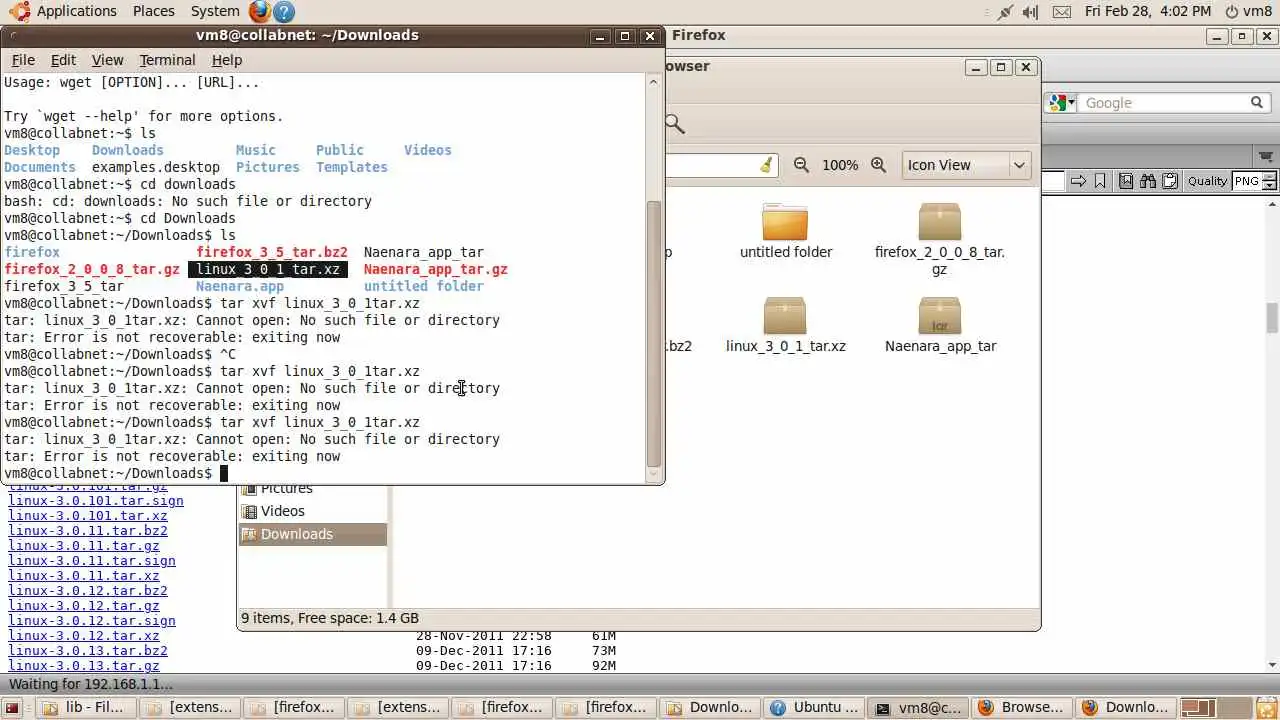Open the System menu in top panel

215,11
